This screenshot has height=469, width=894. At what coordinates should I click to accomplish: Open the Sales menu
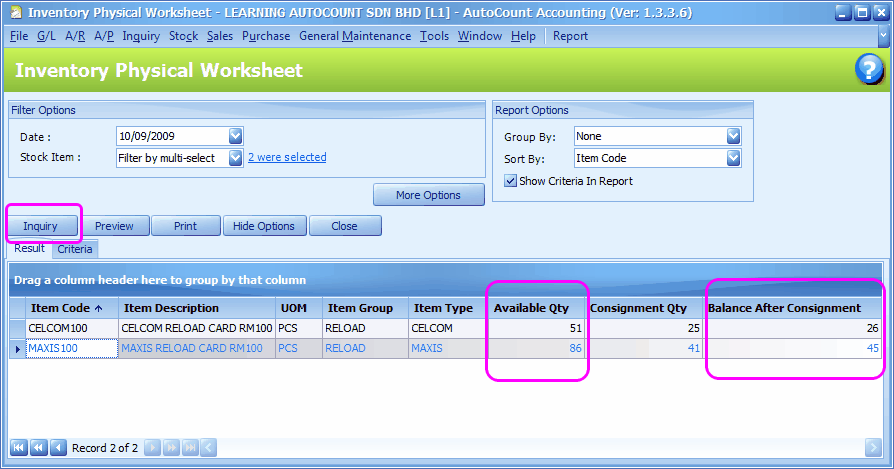220,36
